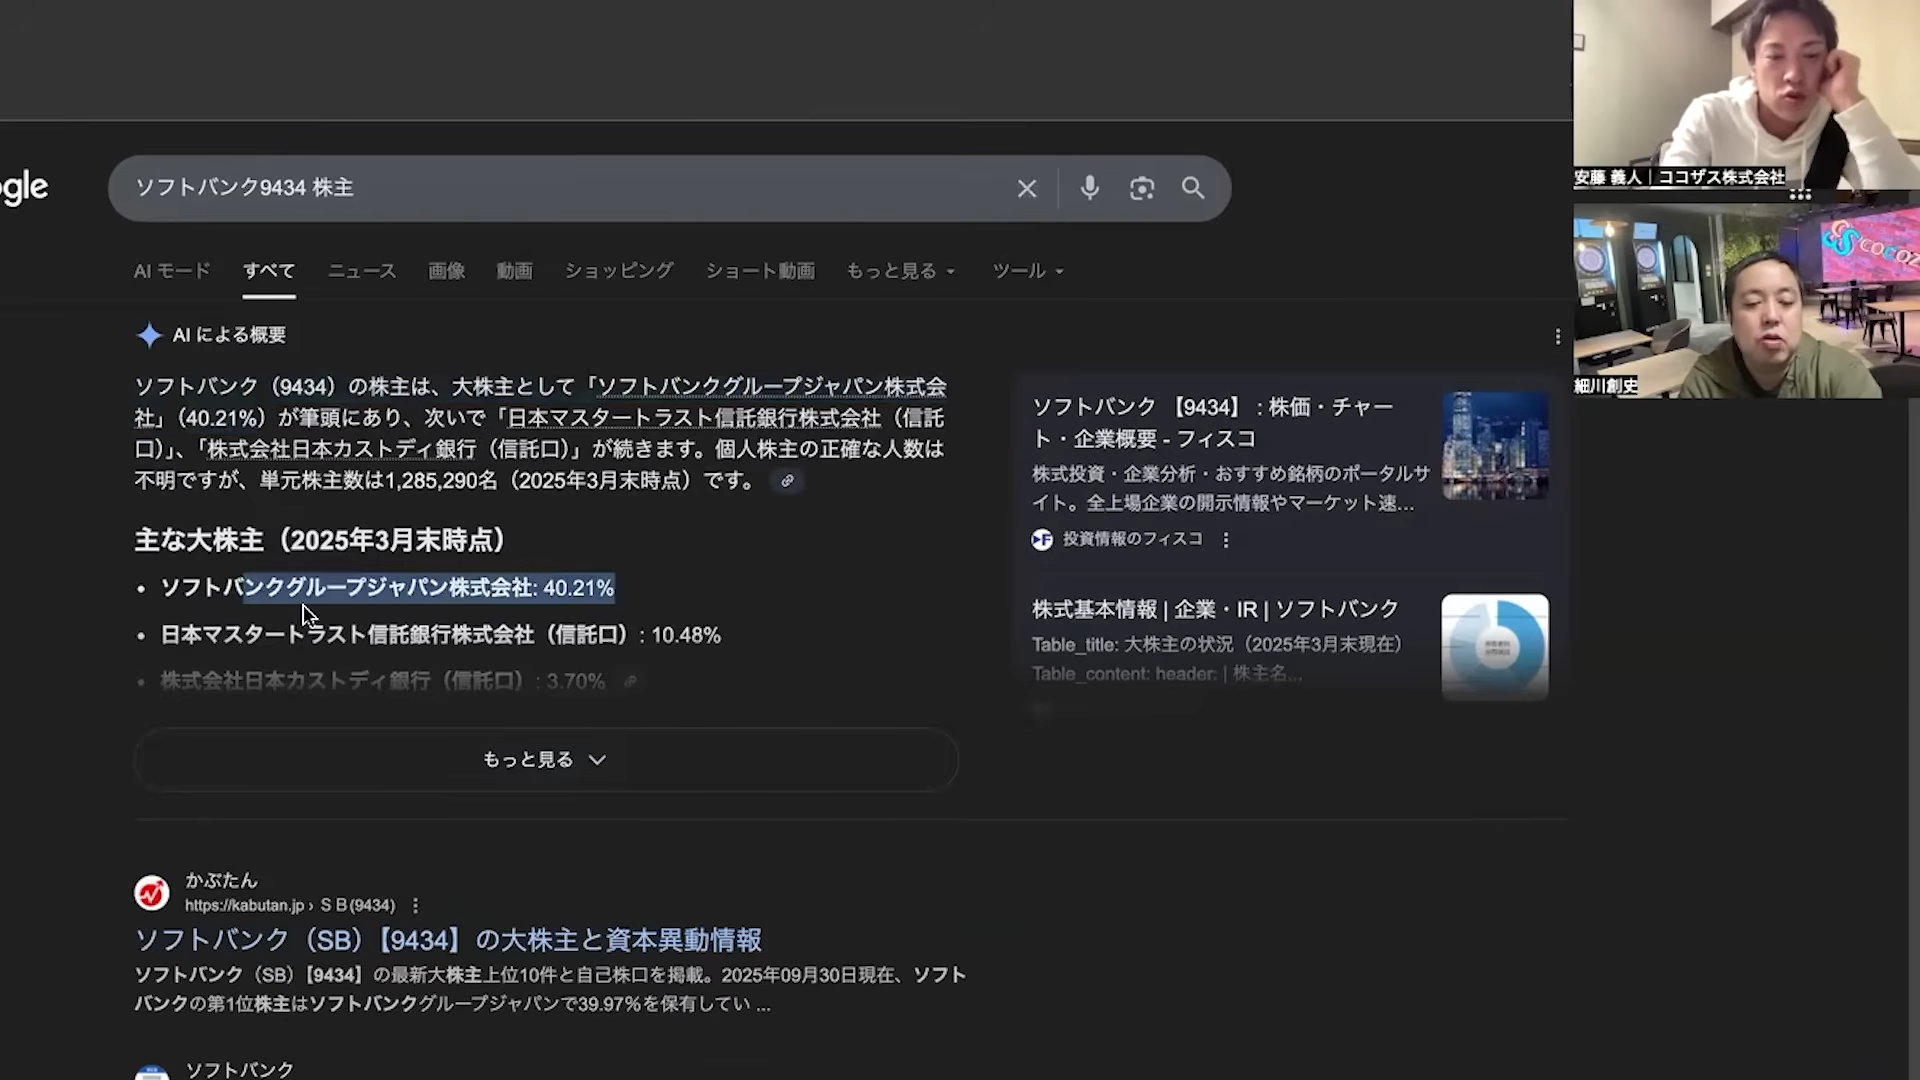Click the AI sparkle icon above the overview
Screen dimensions: 1920x1080
click(x=148, y=335)
